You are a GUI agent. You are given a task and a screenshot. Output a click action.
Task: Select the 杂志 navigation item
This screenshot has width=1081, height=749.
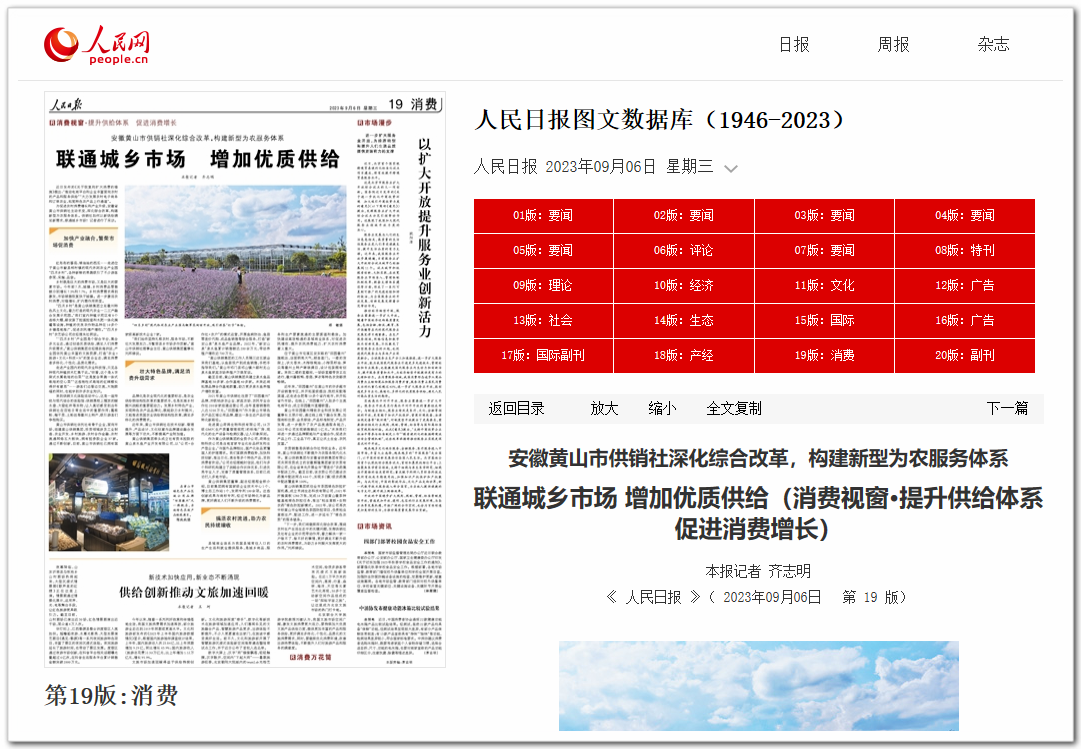coord(993,44)
